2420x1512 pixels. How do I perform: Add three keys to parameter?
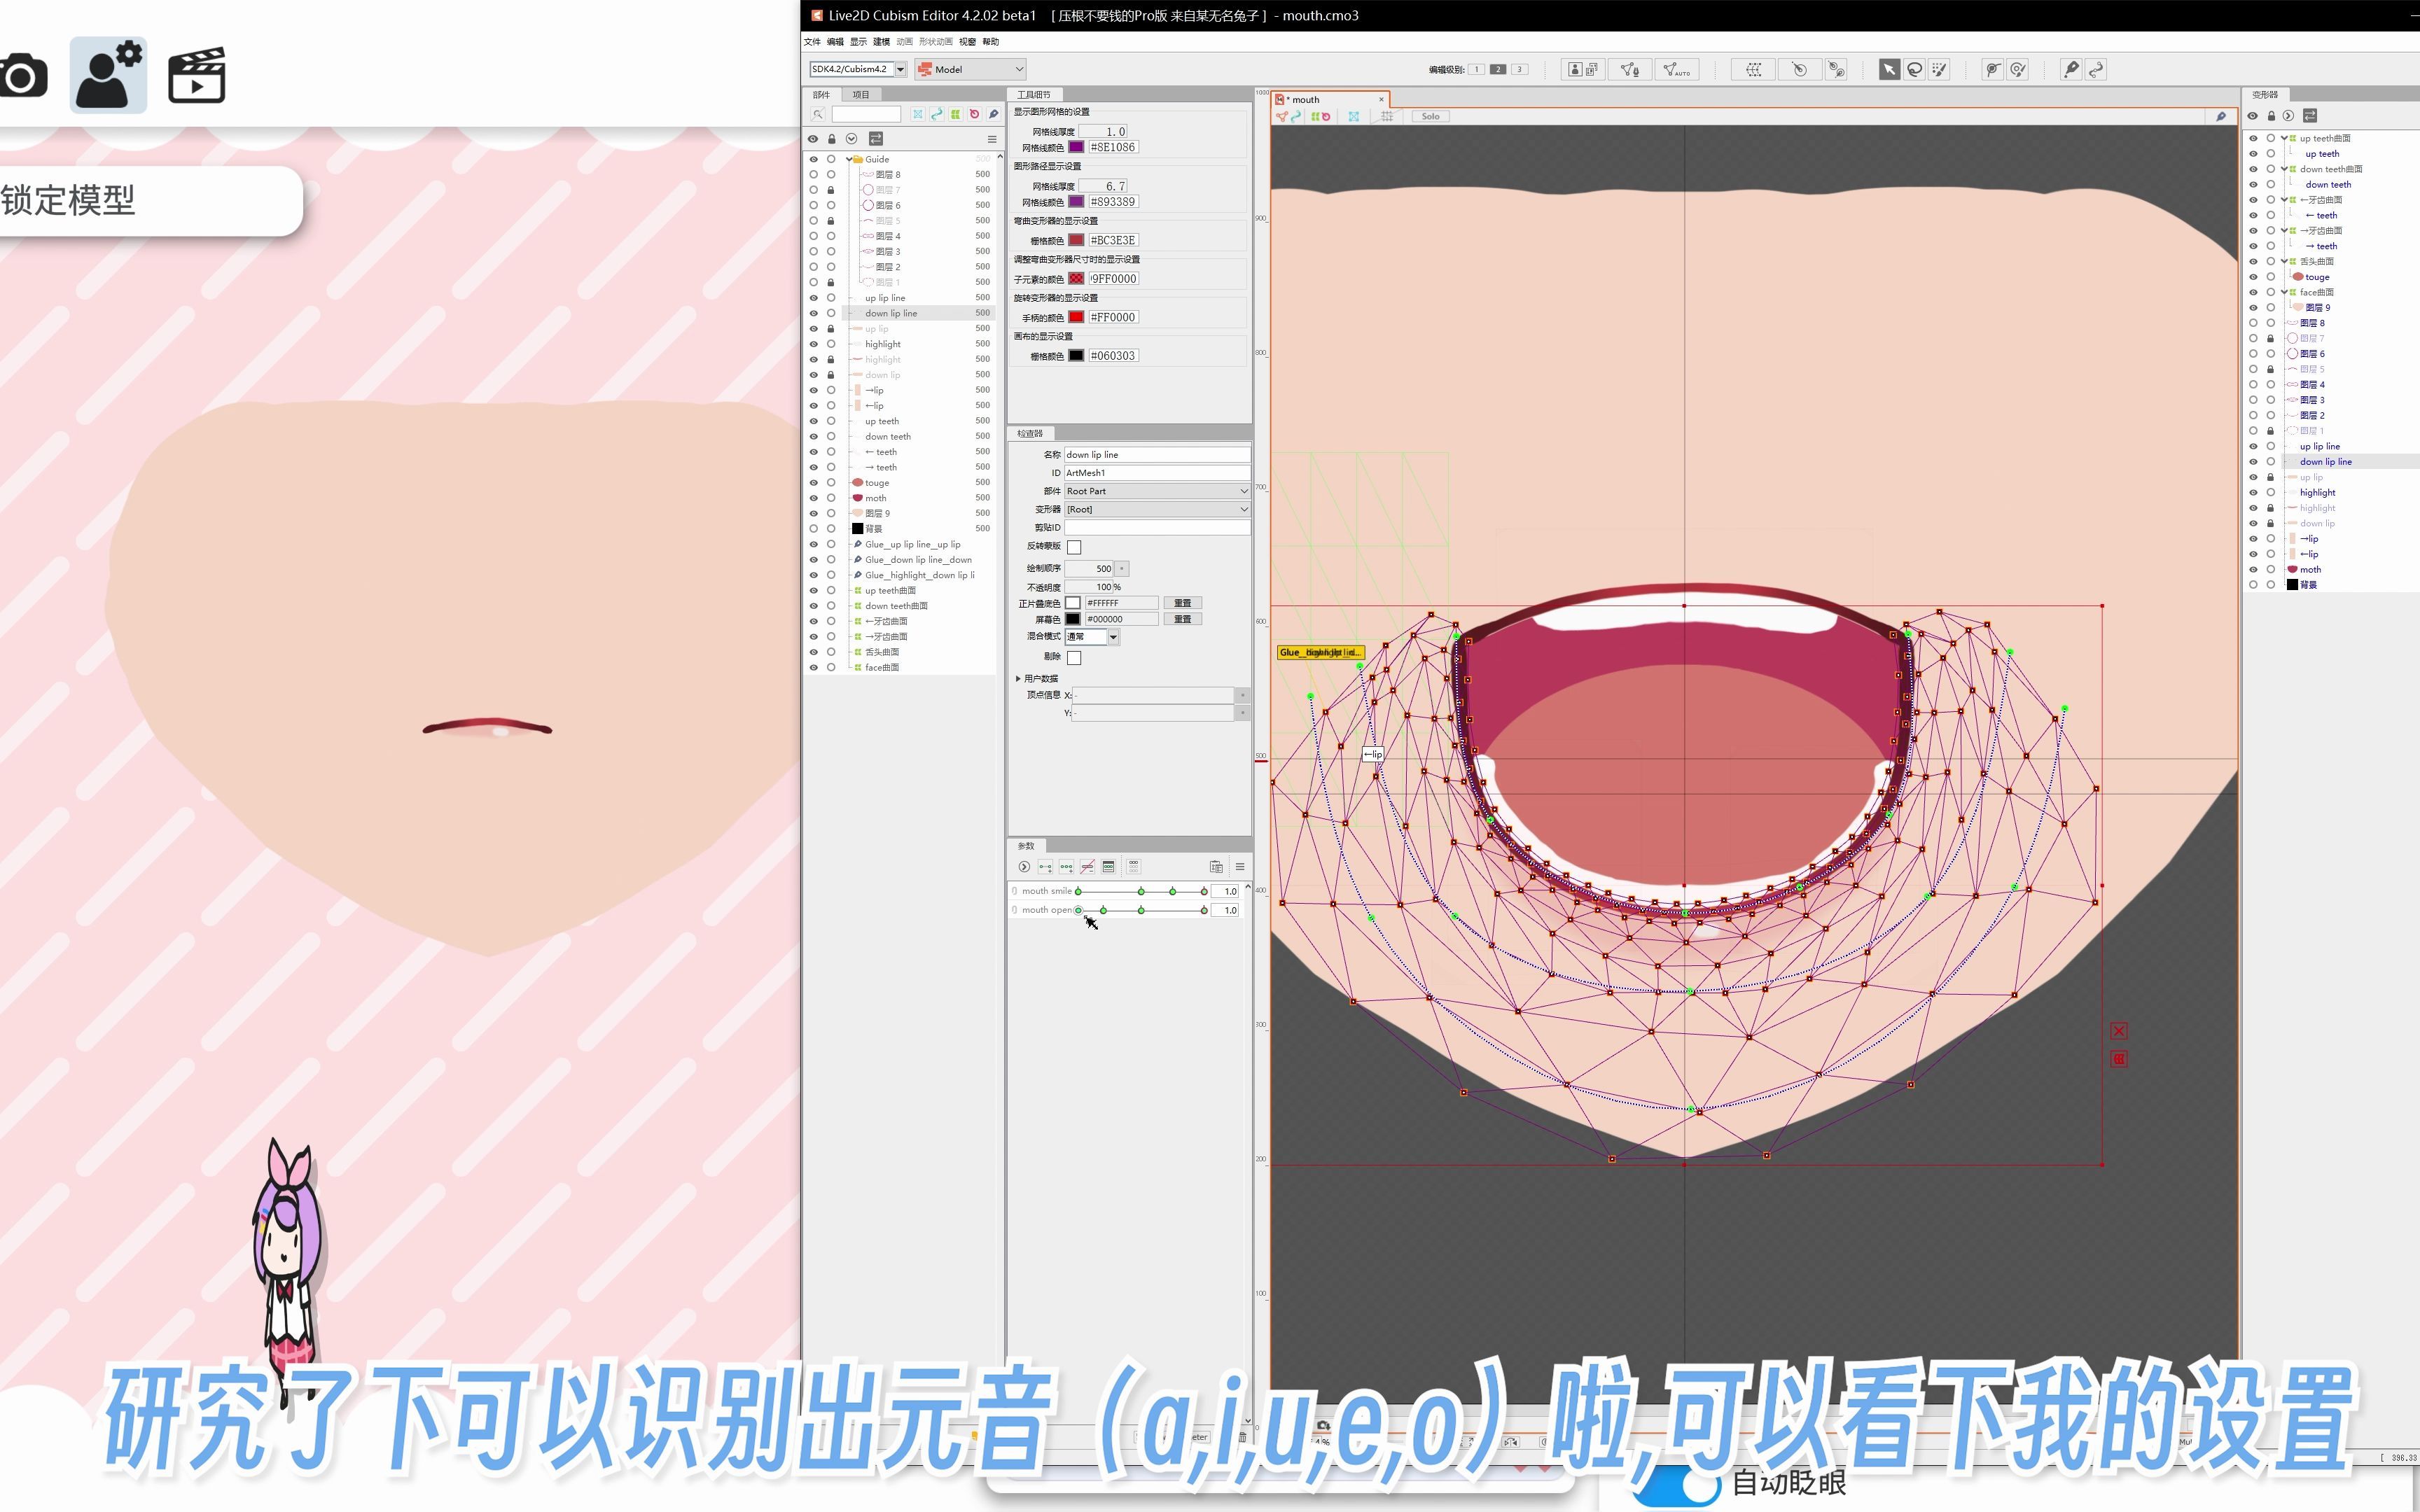(x=1066, y=867)
